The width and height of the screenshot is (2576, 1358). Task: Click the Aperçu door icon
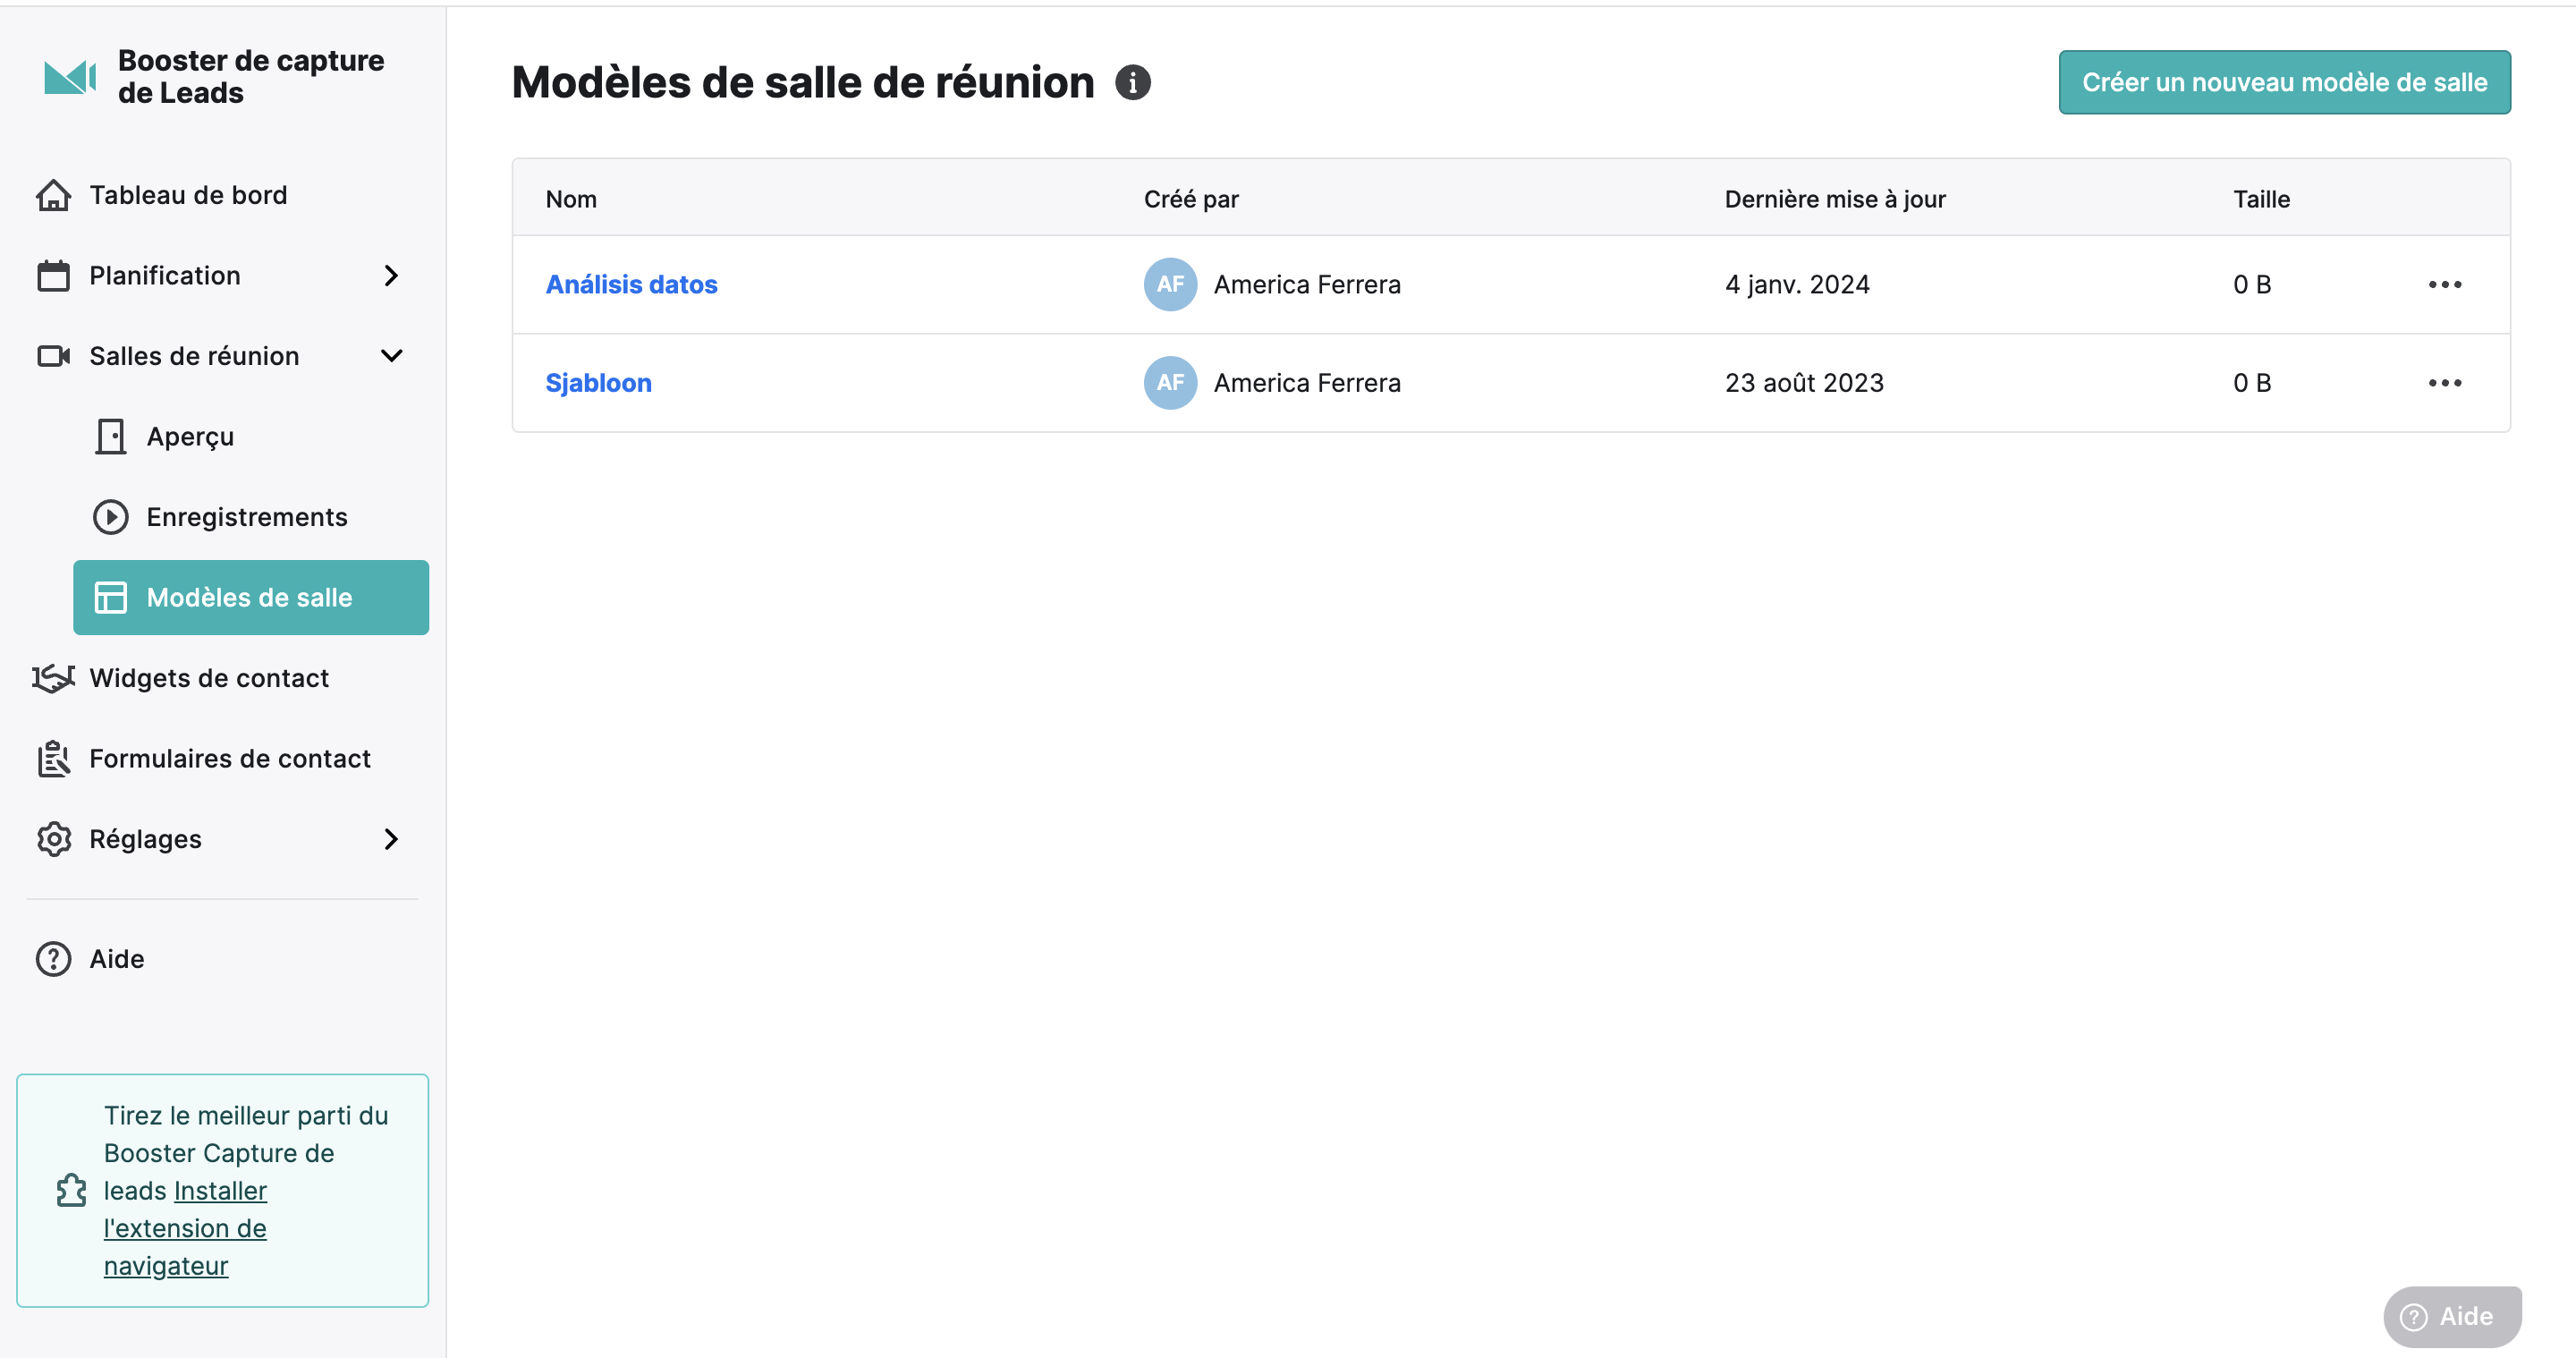click(x=111, y=436)
